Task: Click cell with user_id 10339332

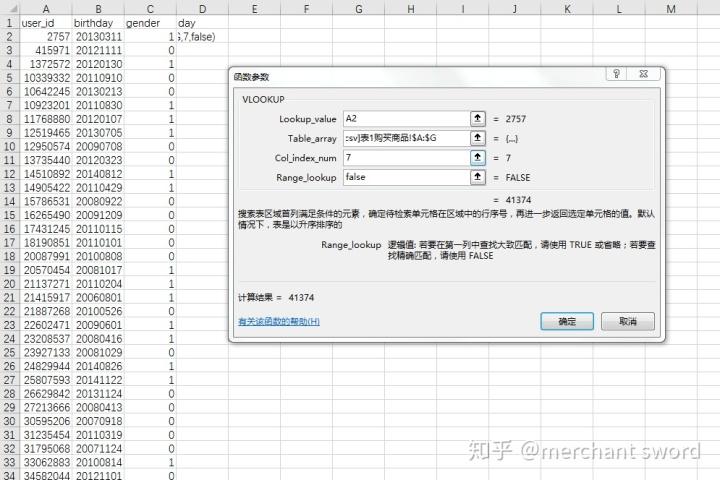Action: [x=46, y=78]
